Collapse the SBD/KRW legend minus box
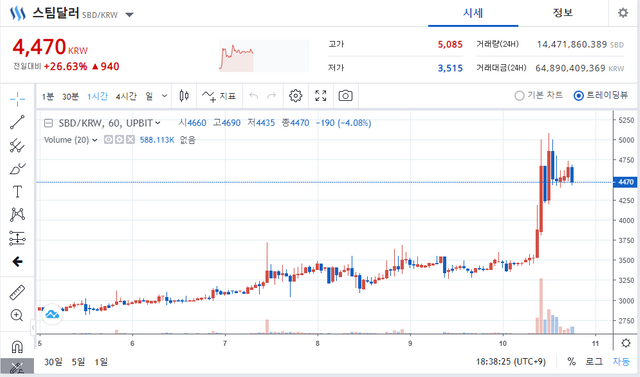Viewport: 640px width, 377px height. point(49,123)
